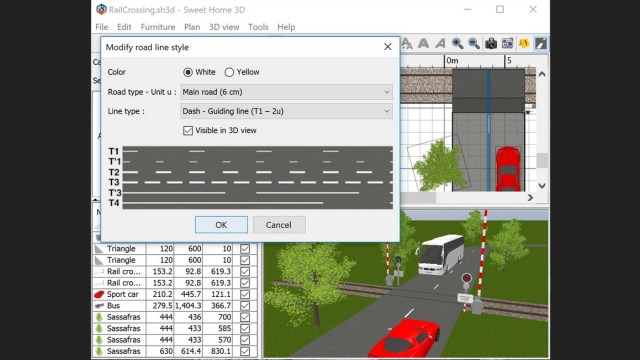Click the 279.5 width value
Viewport: 640px width, 360px height.
pyautogui.click(x=162, y=306)
